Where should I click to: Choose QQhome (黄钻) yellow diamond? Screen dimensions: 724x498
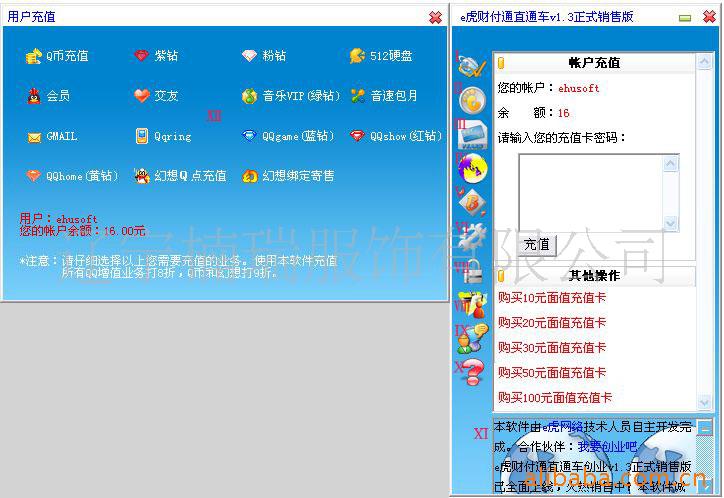point(72,176)
